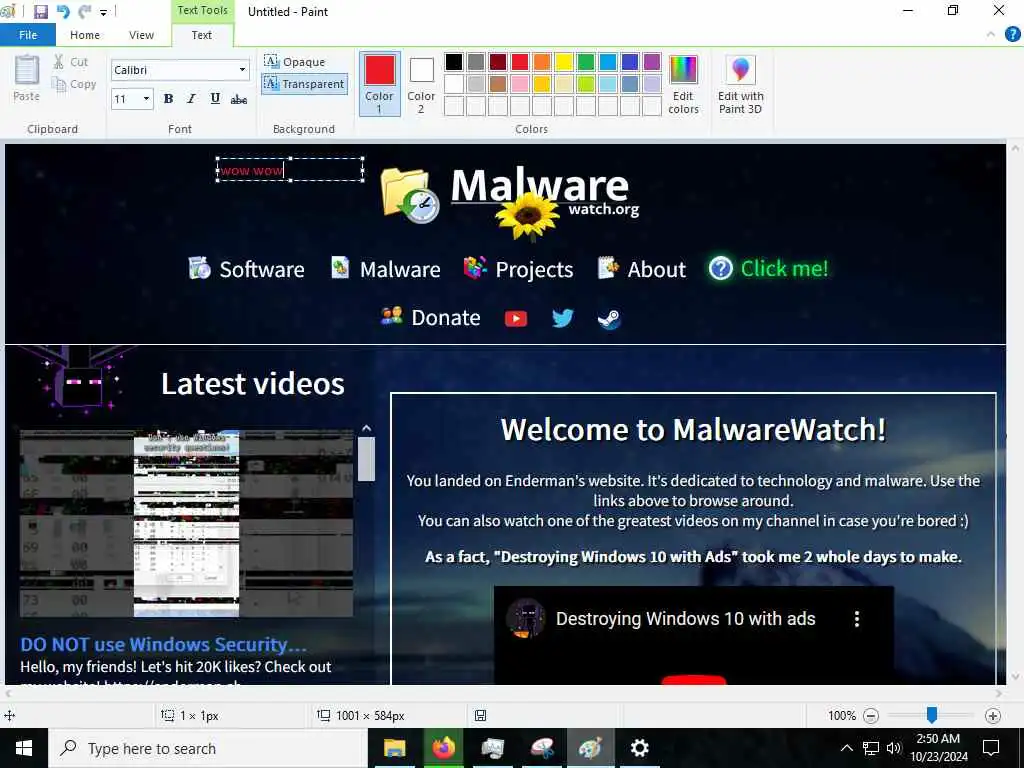
Task: Select Transparent background option
Action: 304,84
